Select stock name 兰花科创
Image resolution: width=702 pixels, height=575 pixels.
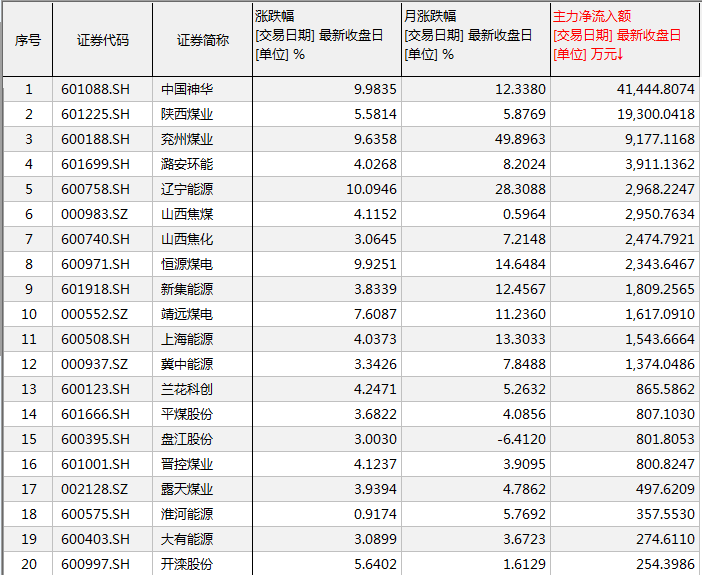187,389
